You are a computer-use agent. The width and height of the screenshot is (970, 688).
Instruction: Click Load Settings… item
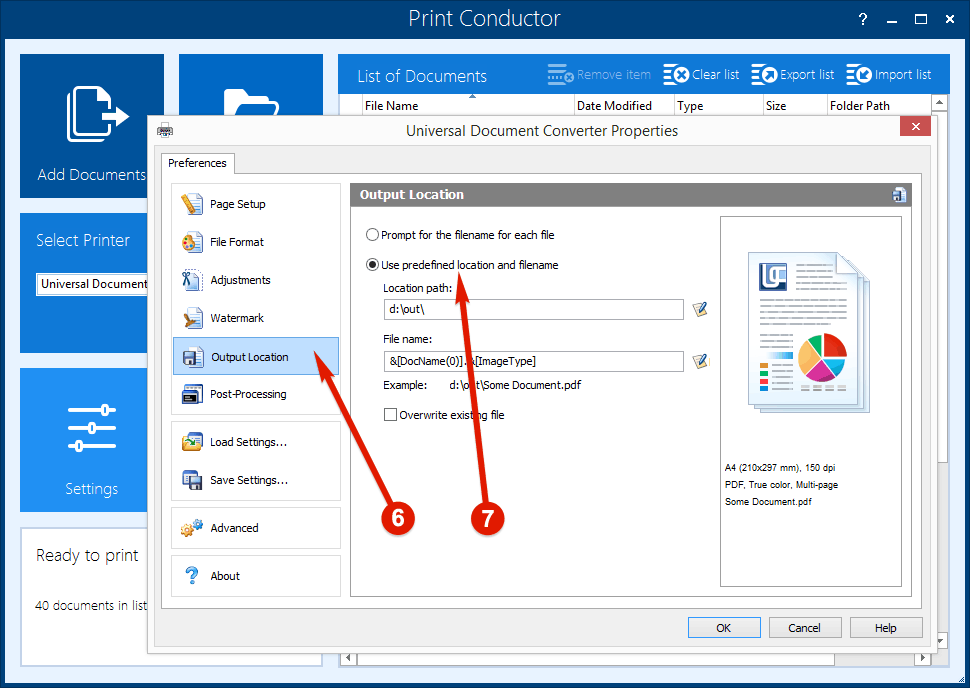coord(255,442)
